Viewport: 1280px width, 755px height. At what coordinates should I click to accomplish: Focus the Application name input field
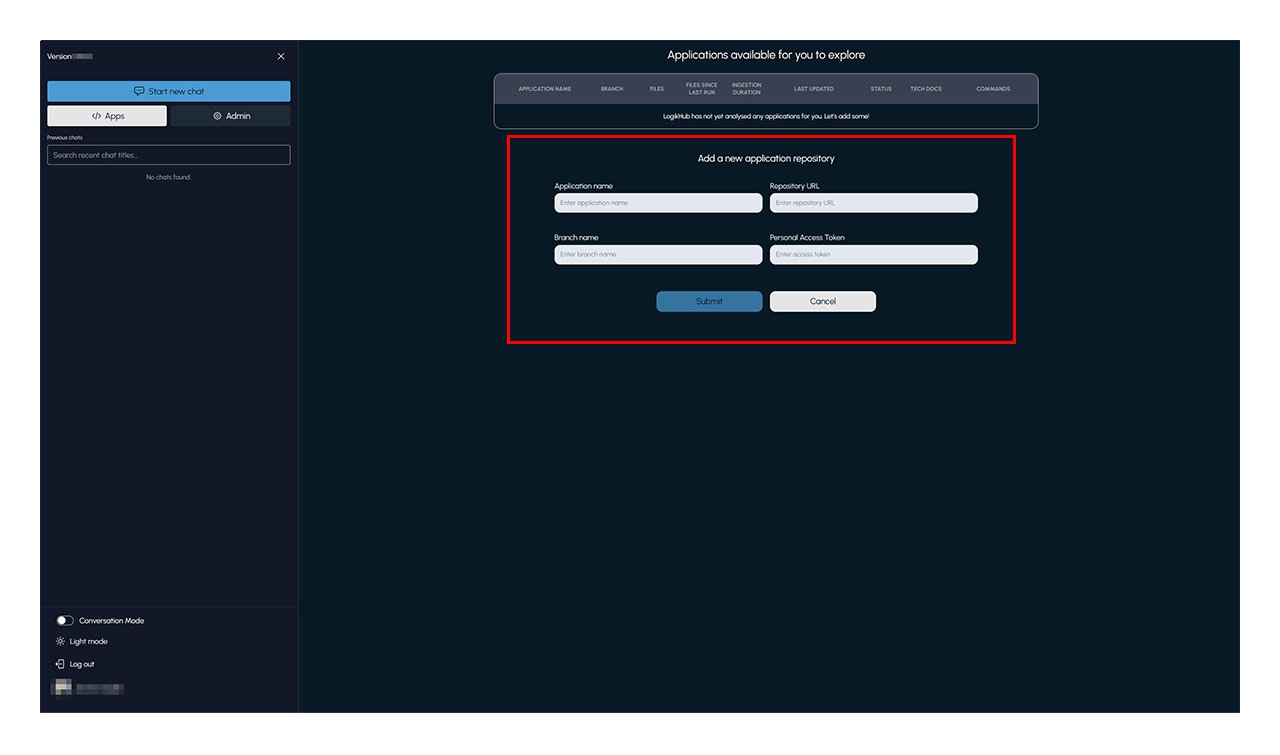(x=658, y=203)
